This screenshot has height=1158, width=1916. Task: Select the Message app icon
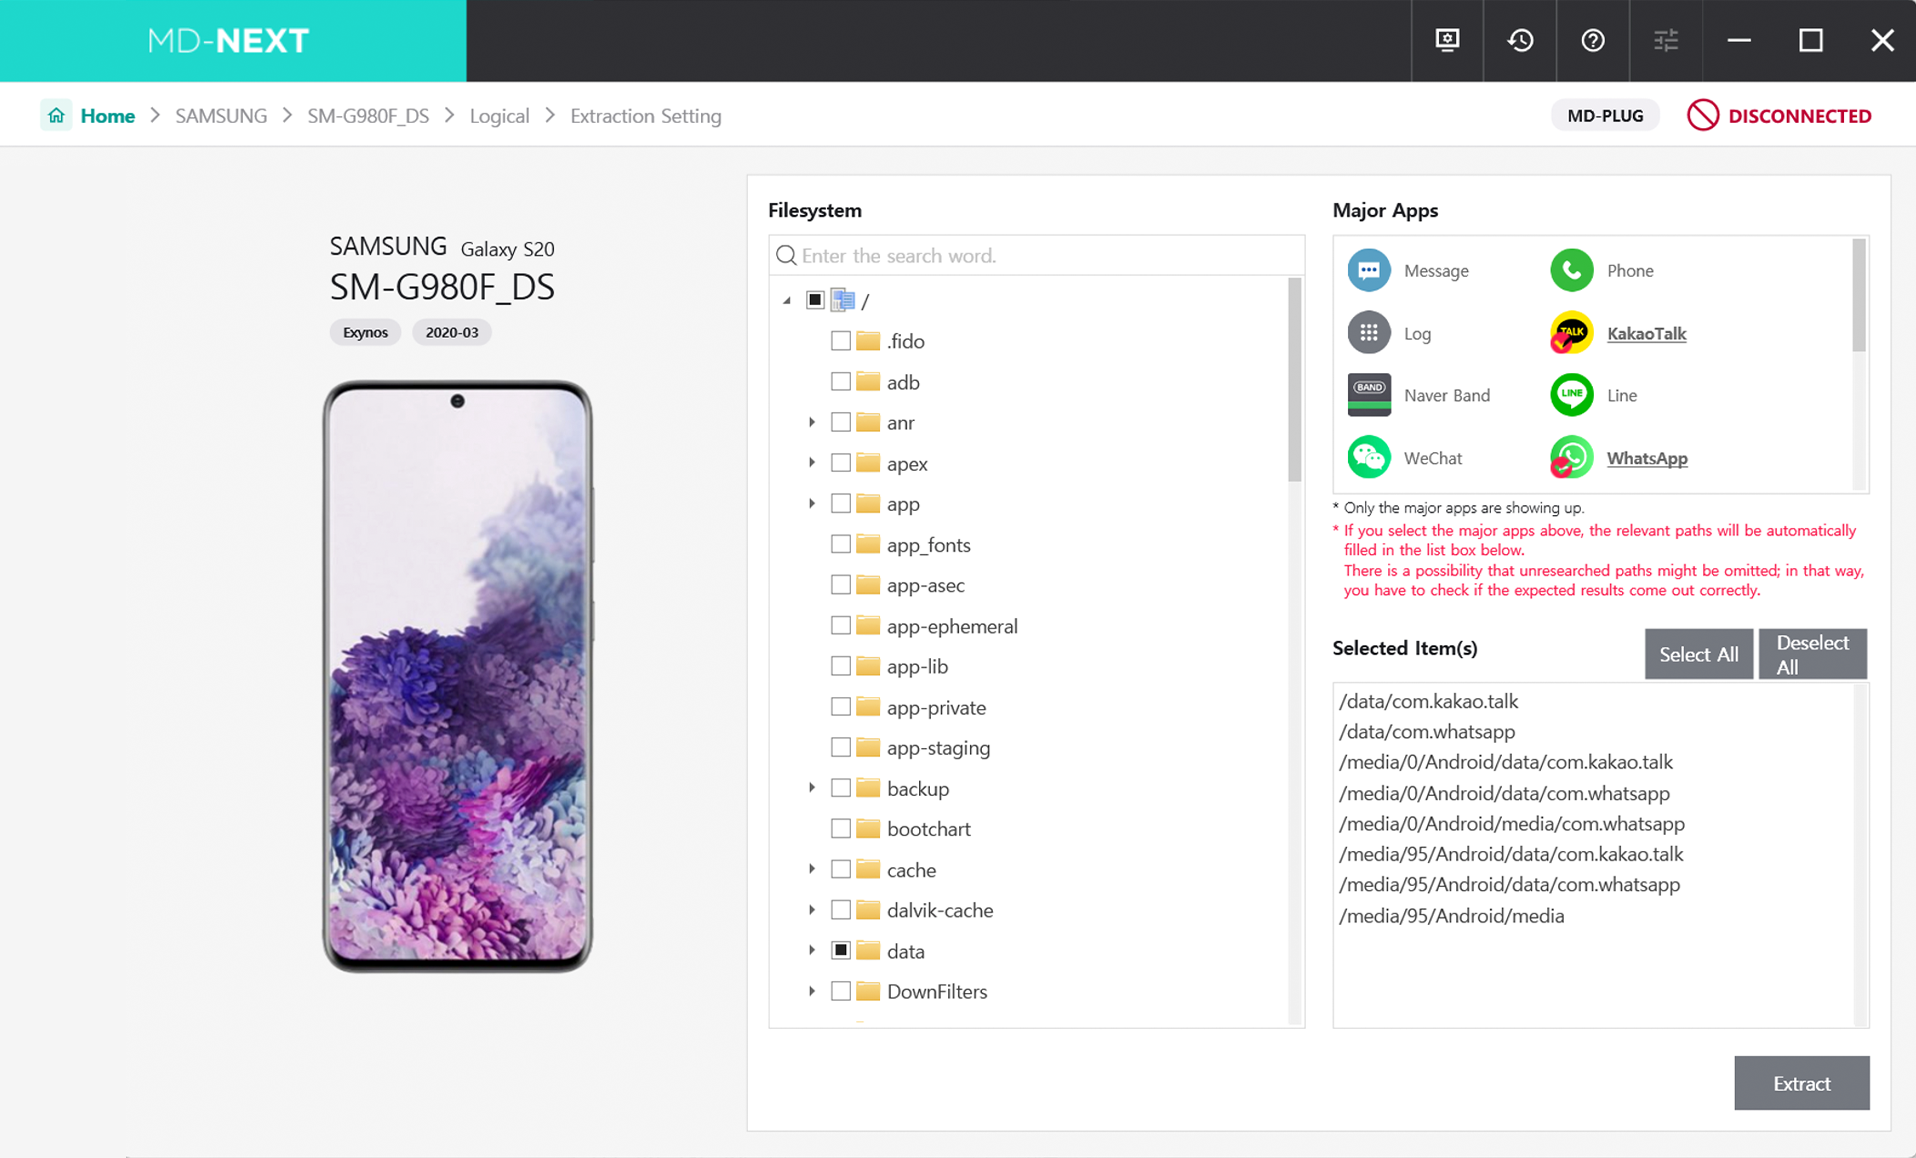(x=1369, y=270)
